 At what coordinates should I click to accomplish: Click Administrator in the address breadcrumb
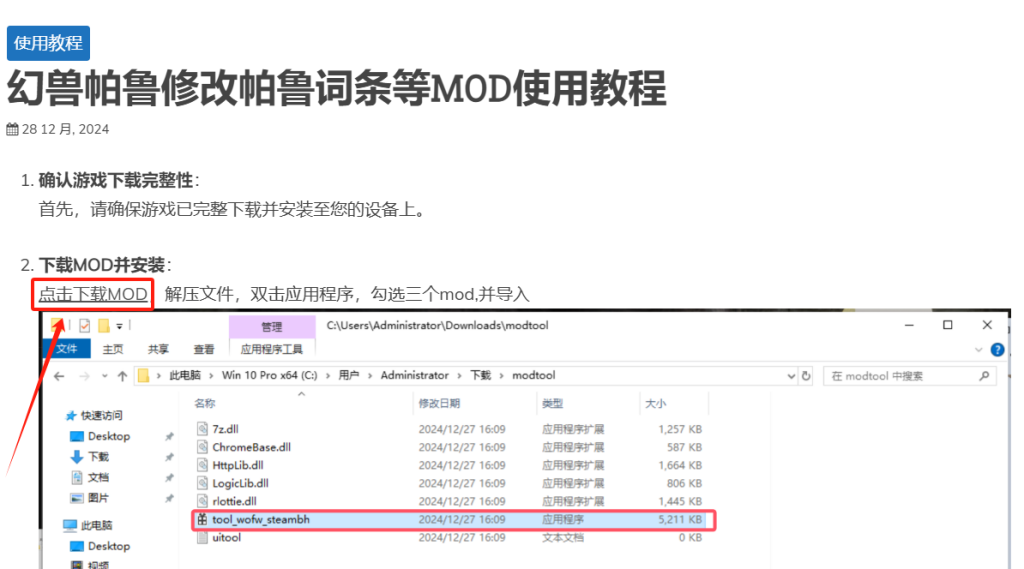click(414, 376)
